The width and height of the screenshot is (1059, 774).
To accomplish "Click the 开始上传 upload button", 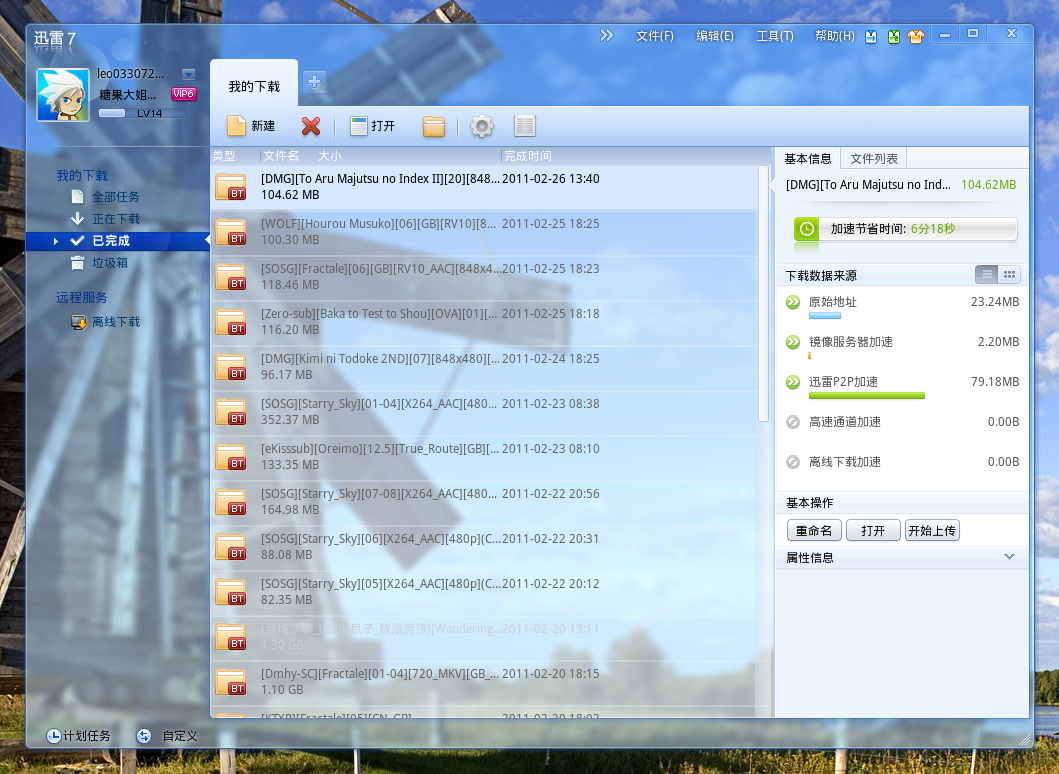I will point(932,531).
